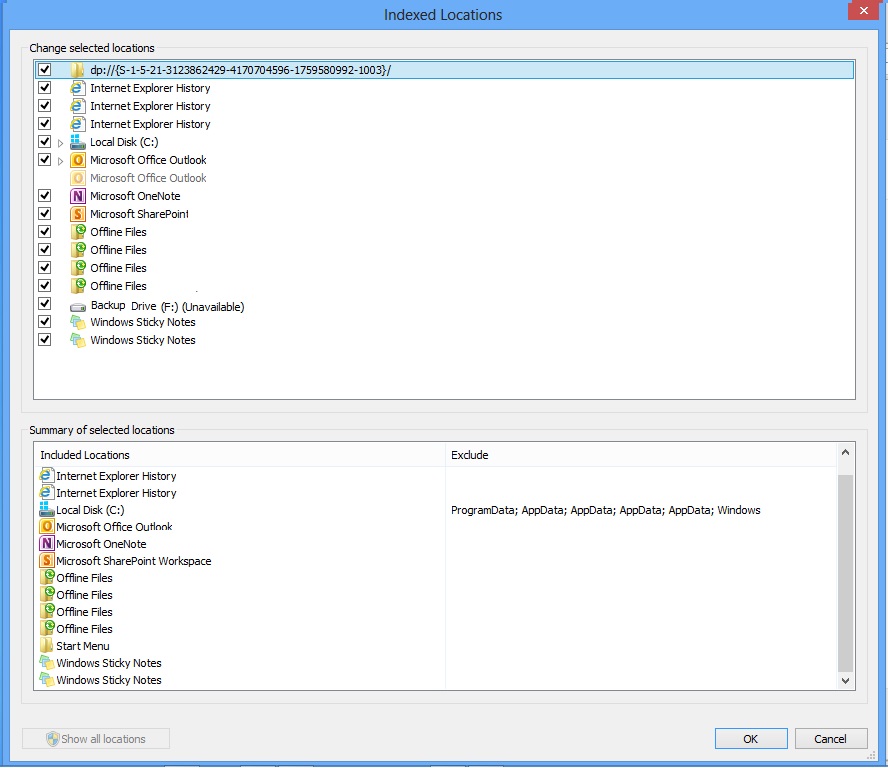Select the Microsoft SharePoint tree label
This screenshot has height=768, width=888.
tap(139, 214)
